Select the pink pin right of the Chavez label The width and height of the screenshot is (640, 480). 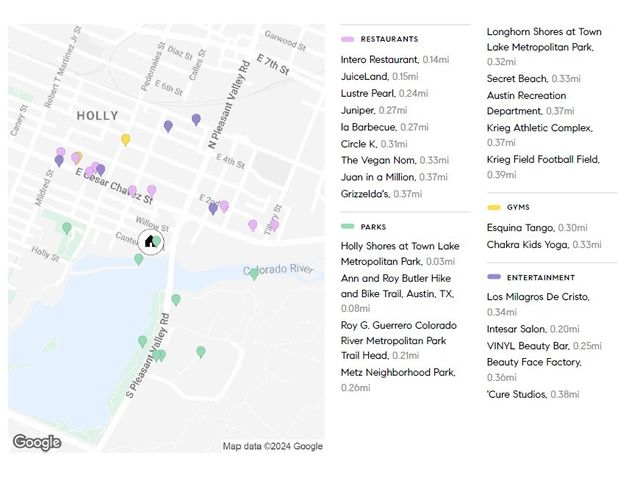152,191
